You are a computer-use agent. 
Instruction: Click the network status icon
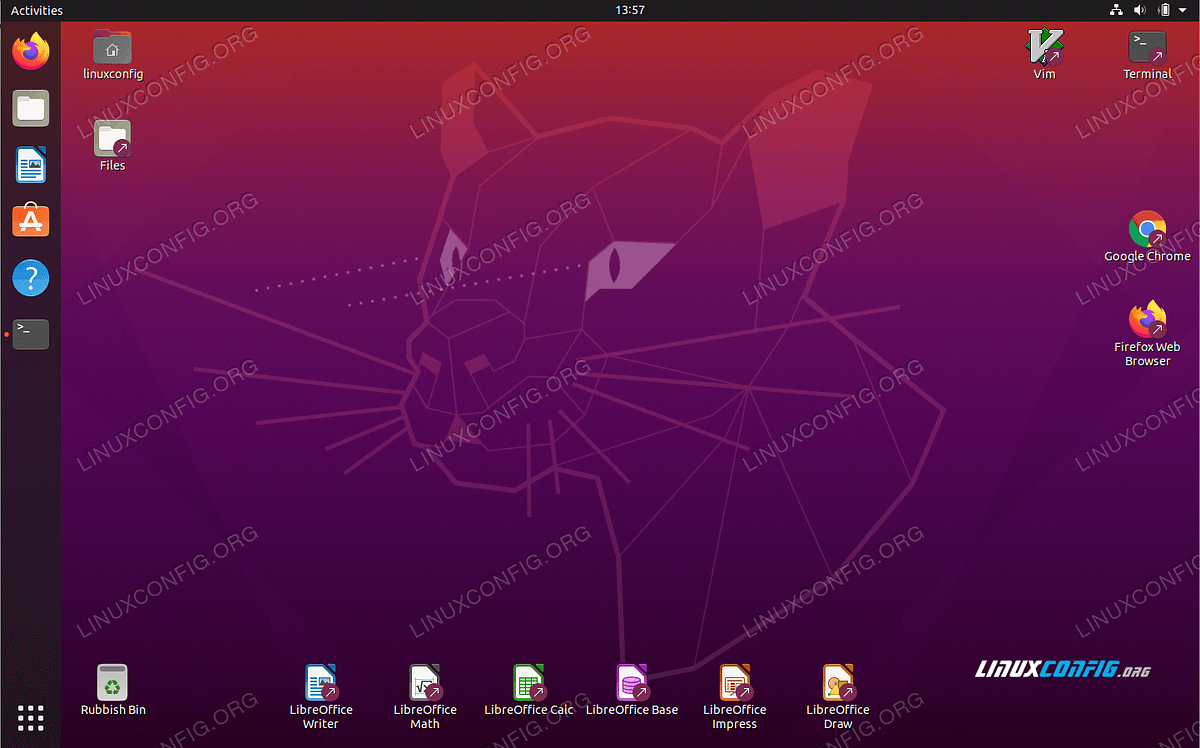pyautogui.click(x=1116, y=10)
